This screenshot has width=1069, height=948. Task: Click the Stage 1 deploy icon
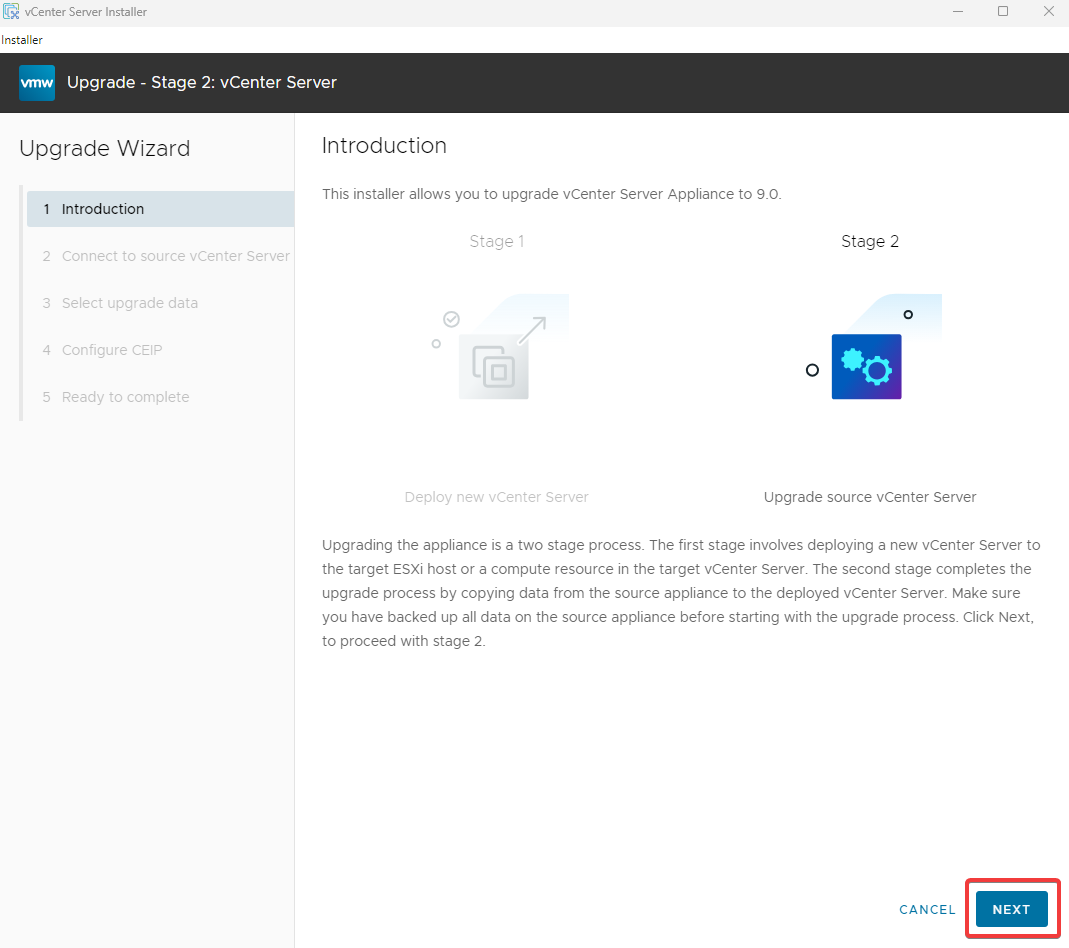494,367
